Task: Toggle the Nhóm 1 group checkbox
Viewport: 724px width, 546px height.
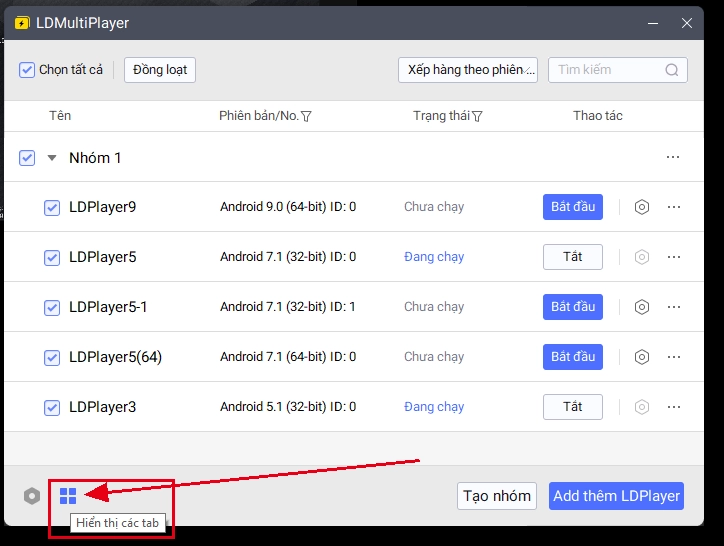Action: (x=27, y=158)
